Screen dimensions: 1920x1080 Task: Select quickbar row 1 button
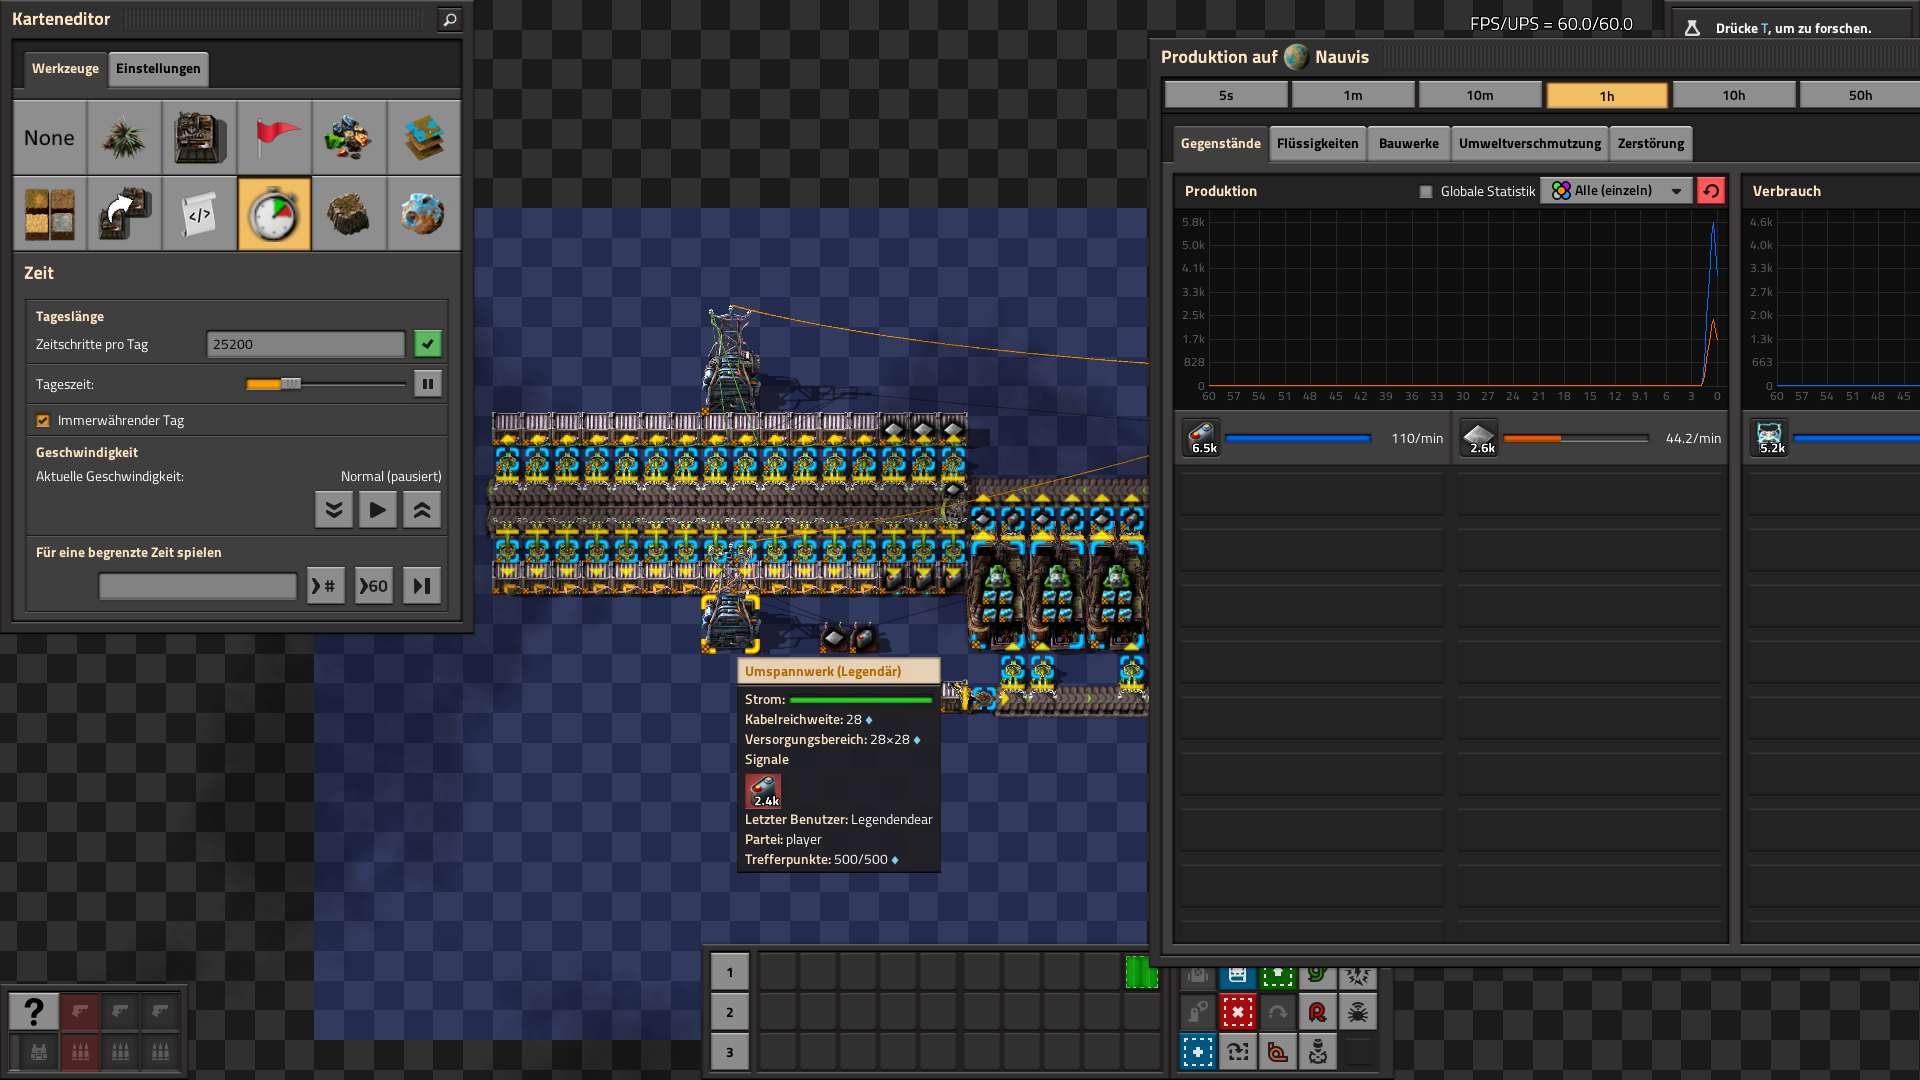point(729,972)
